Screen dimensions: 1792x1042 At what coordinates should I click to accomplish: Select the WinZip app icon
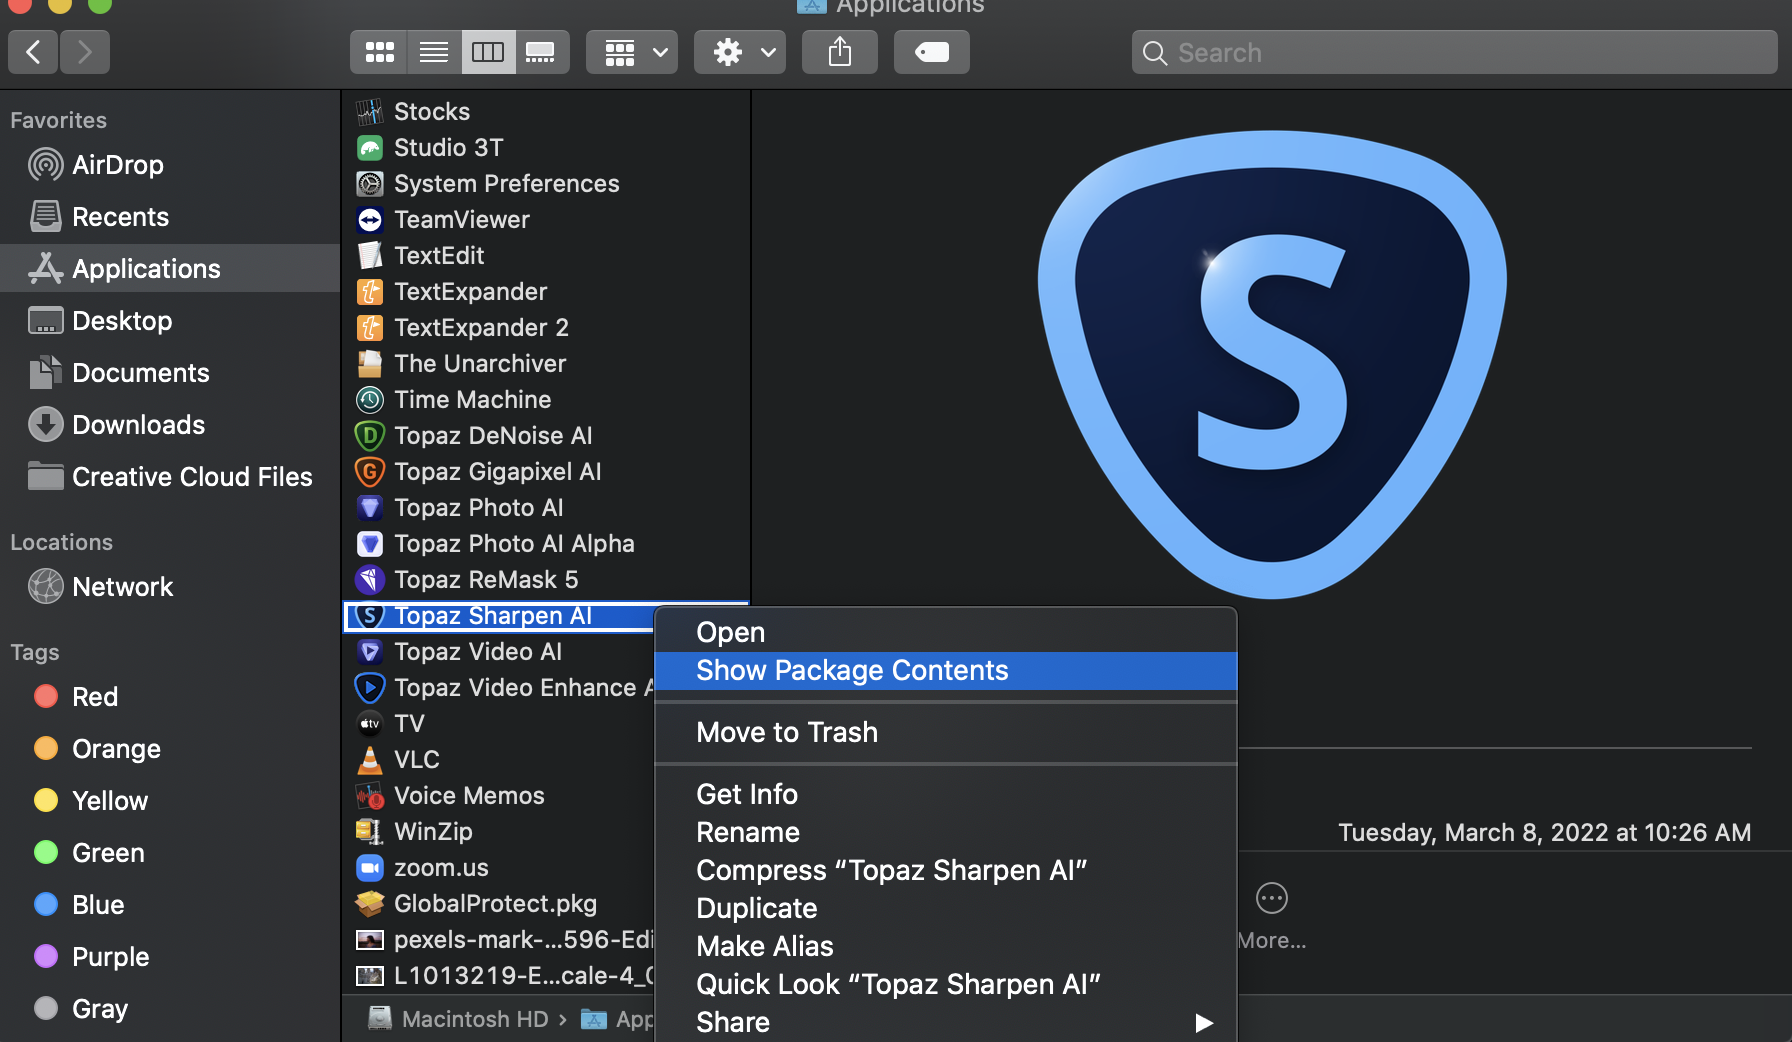tap(370, 832)
